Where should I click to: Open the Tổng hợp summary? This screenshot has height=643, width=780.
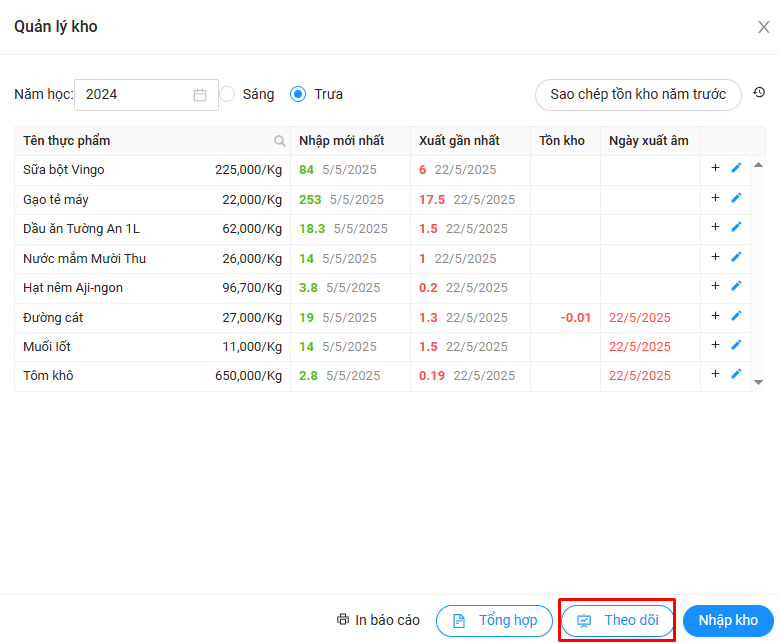(494, 621)
